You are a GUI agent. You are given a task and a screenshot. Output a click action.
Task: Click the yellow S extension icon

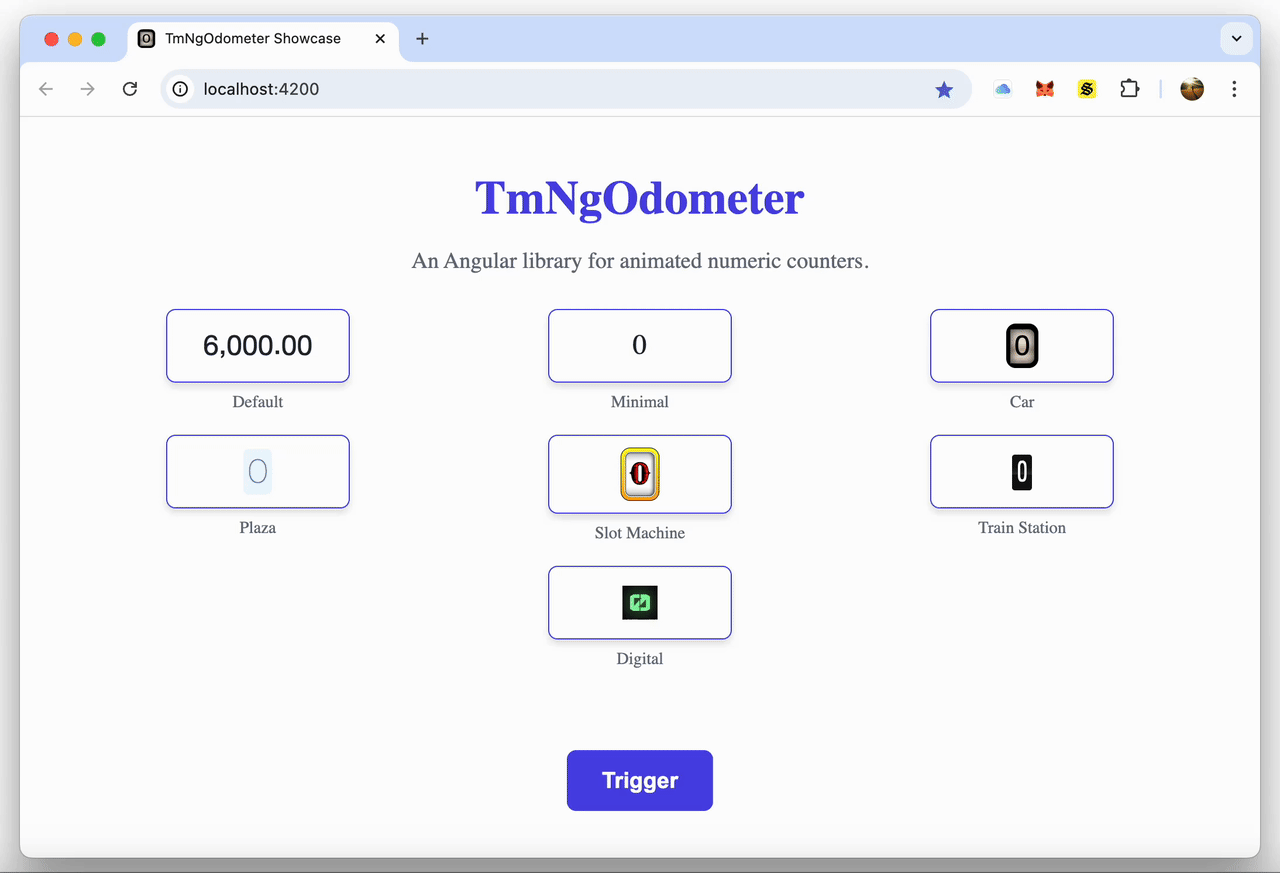[x=1087, y=89]
